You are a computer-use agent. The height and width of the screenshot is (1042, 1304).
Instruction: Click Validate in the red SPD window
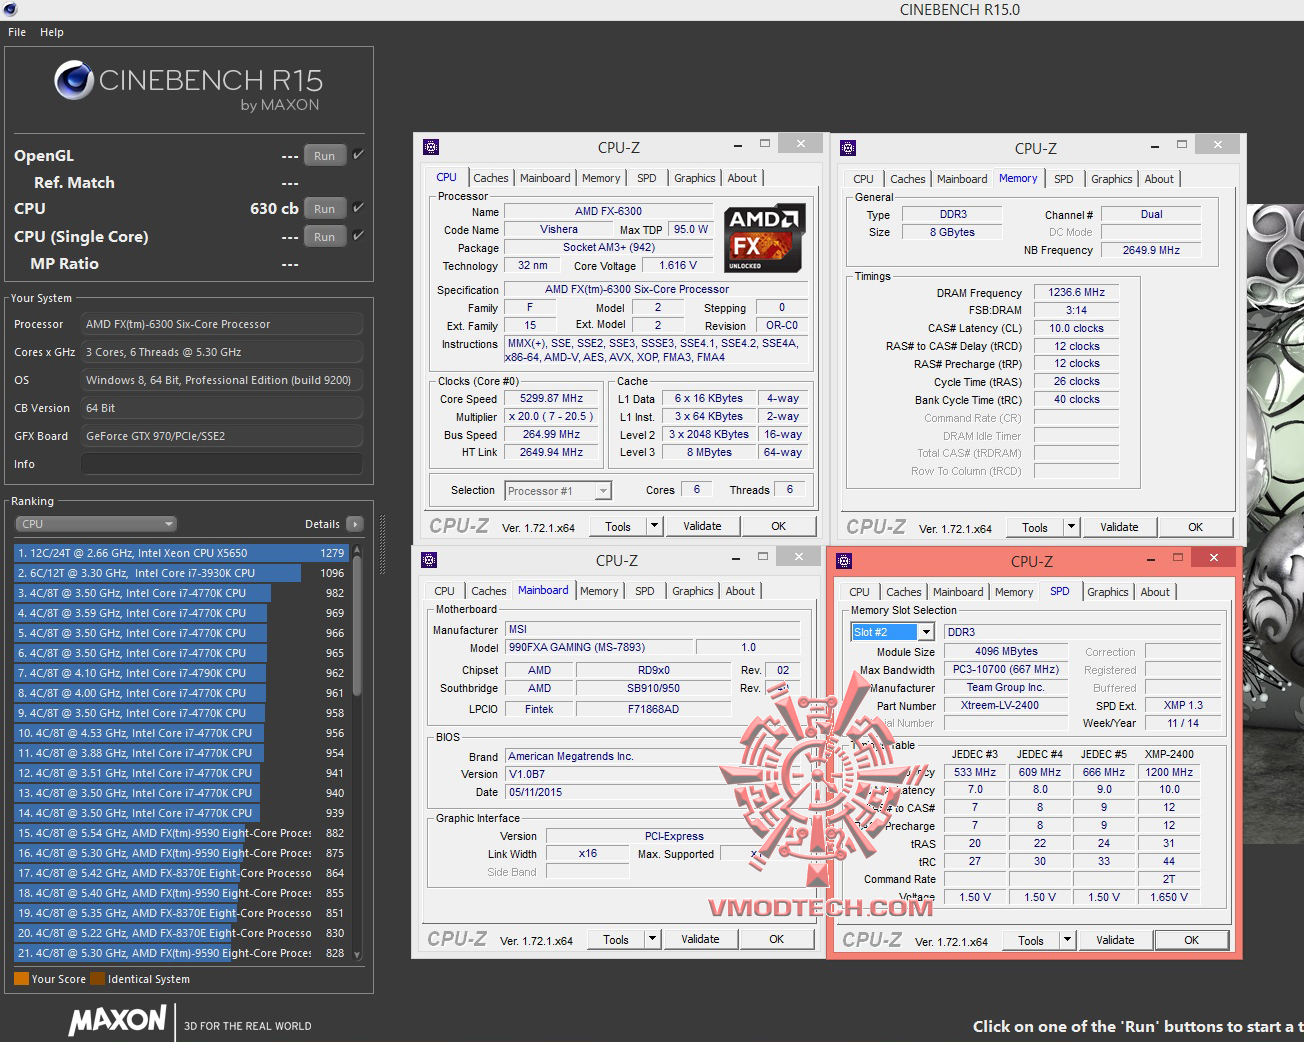1115,940
